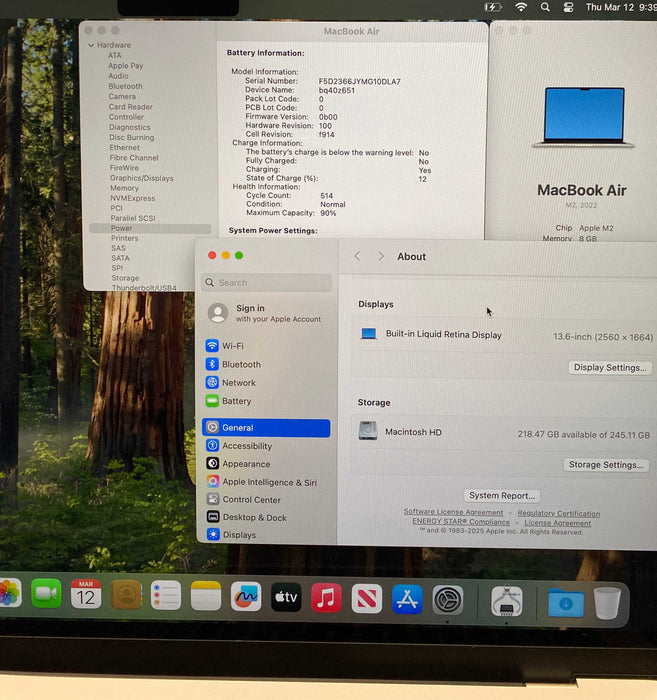Launch FaceTime from the Dock
Screen dimensions: 657x700
[x=46, y=593]
